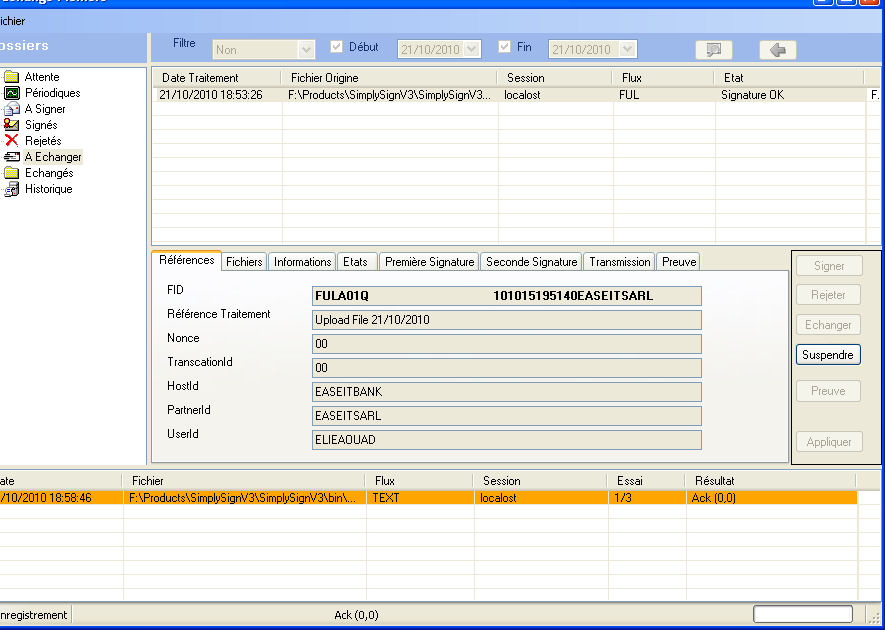Click the Historique icon
Screen dimensions: 885x630
click(x=11, y=189)
